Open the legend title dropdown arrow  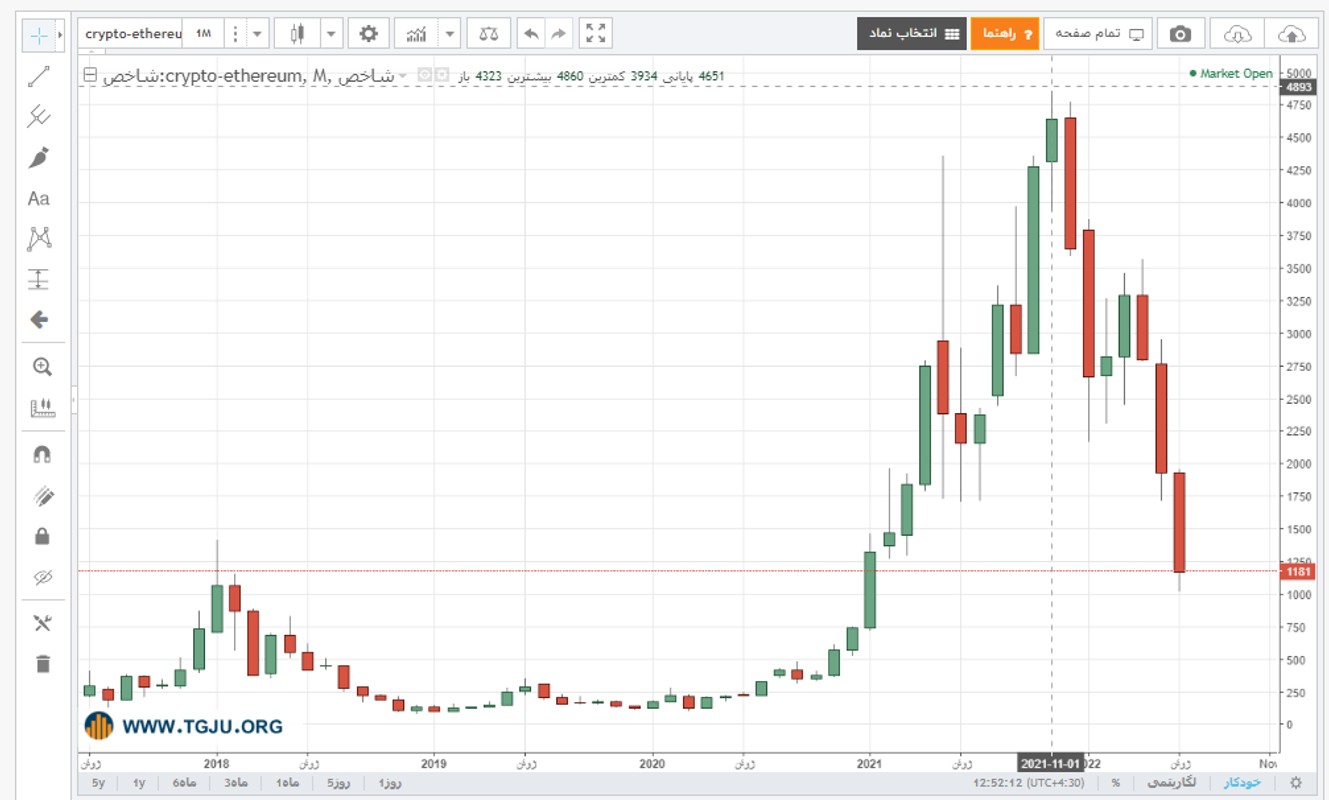coord(404,76)
